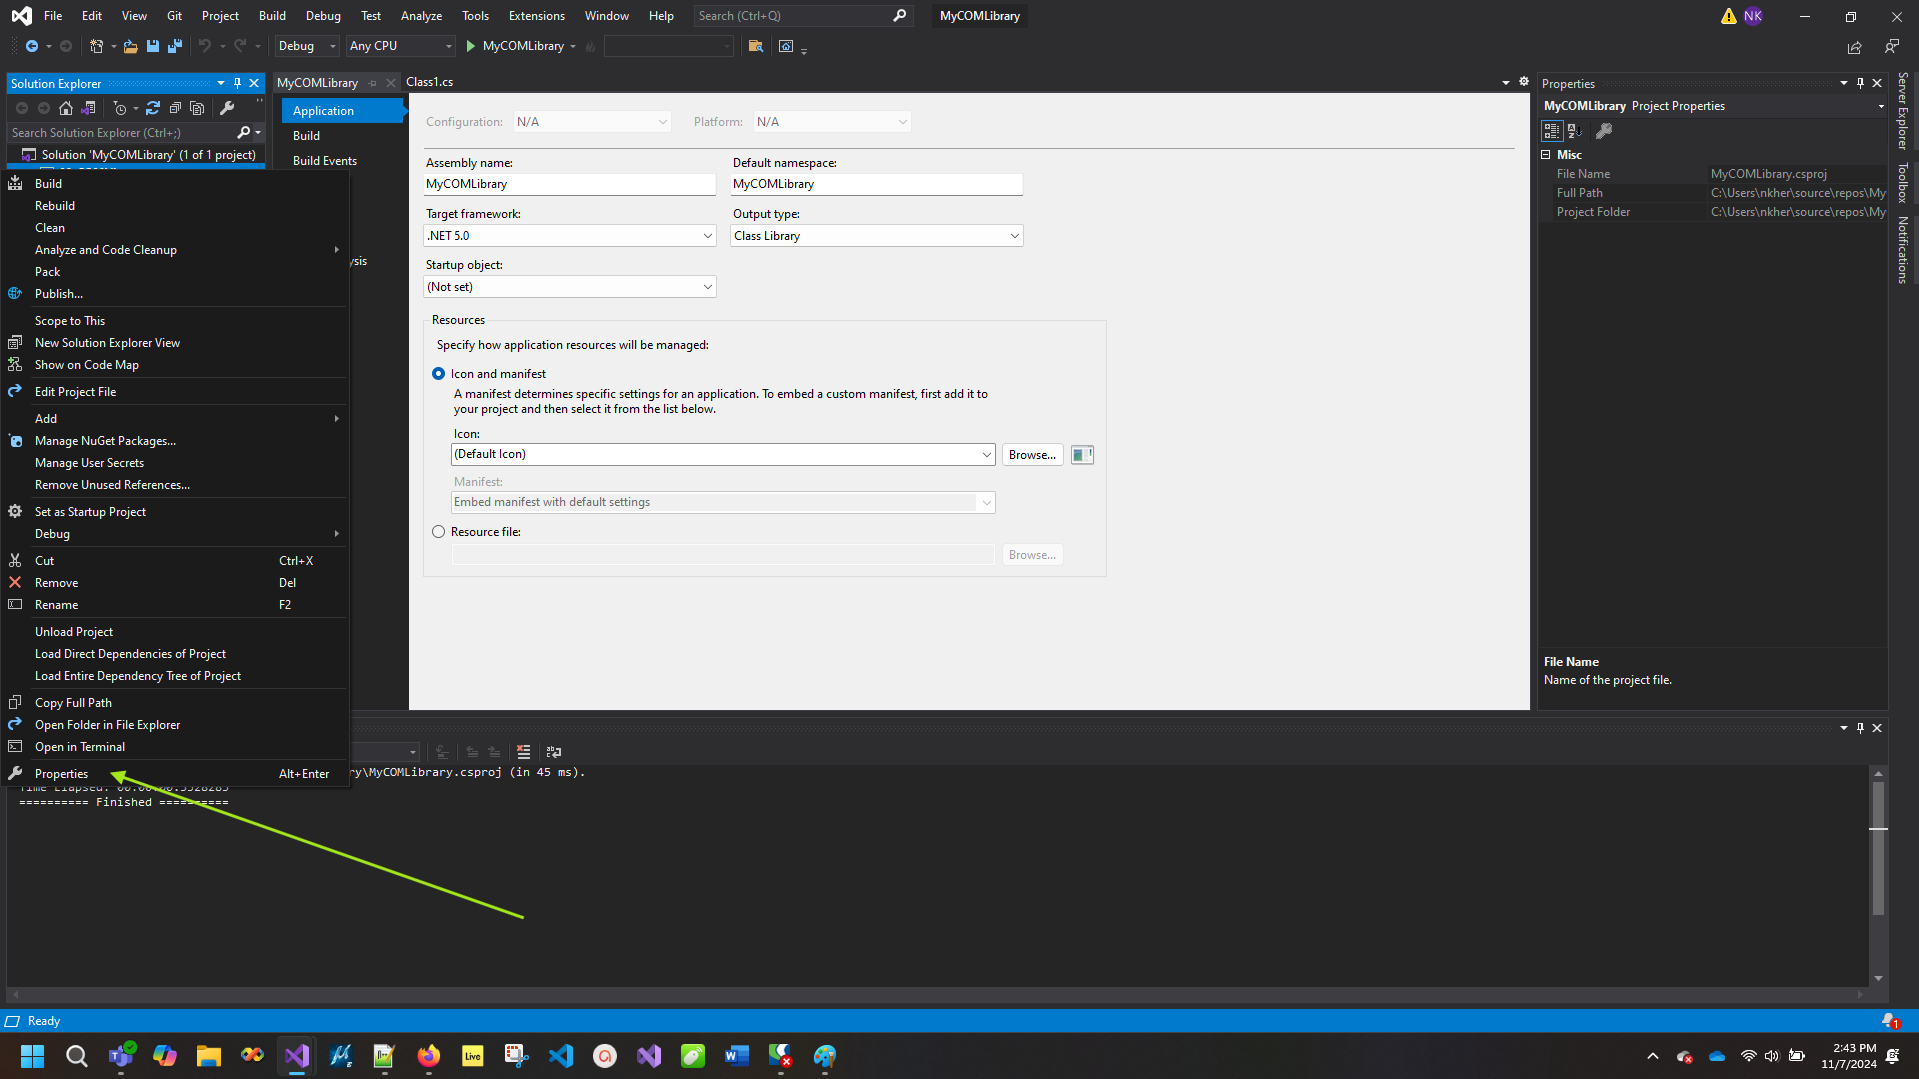Click the Switch Views icon in Solution Explorer toolbar

89,108
